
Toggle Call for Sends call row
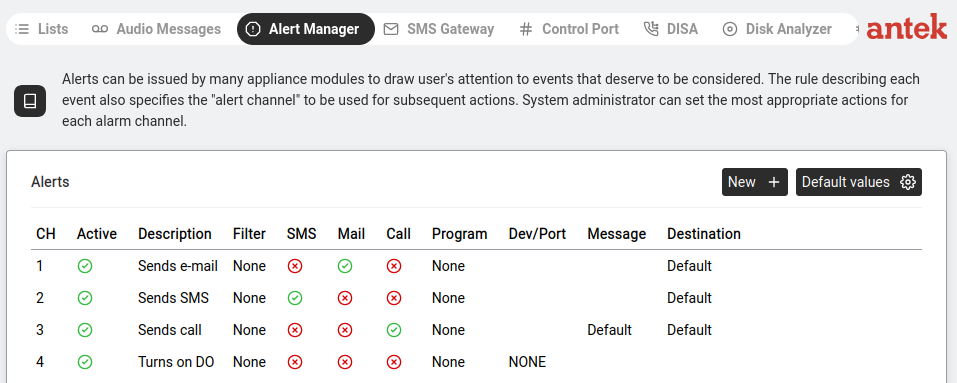(x=394, y=330)
